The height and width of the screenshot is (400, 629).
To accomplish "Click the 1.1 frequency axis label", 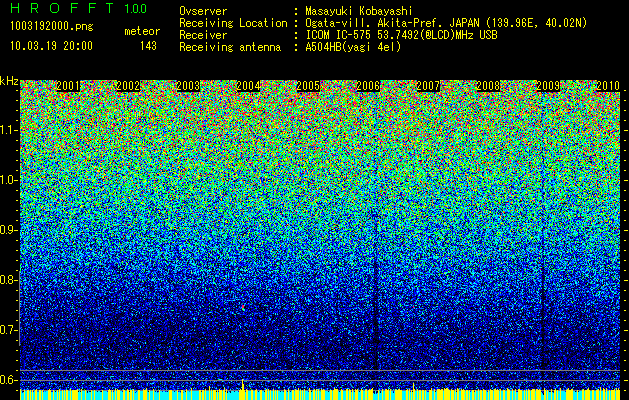I will 8,130.
